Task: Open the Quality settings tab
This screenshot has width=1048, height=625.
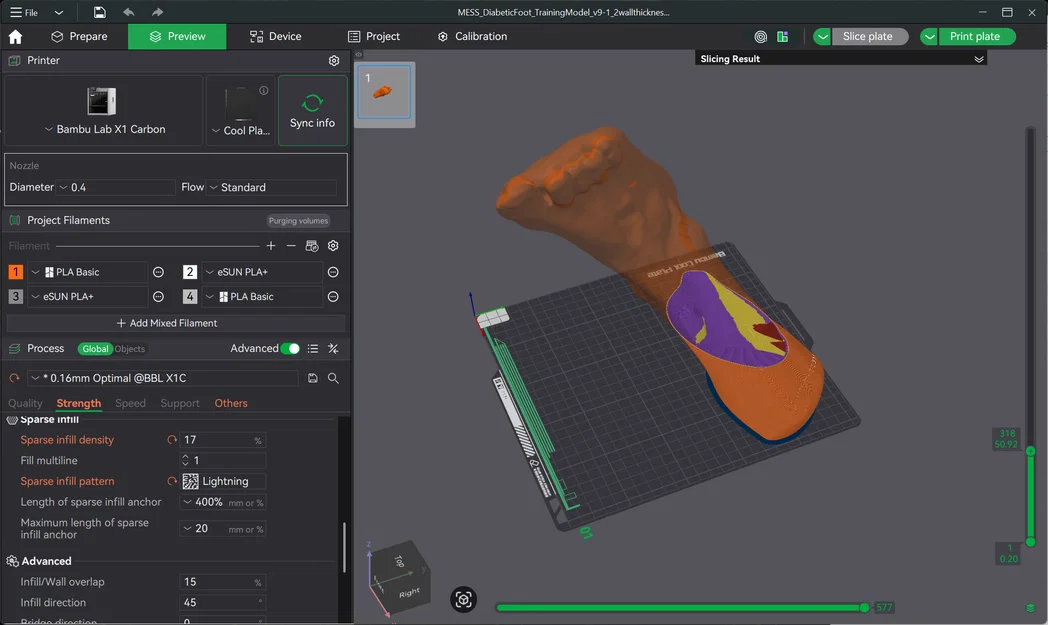Action: point(25,403)
